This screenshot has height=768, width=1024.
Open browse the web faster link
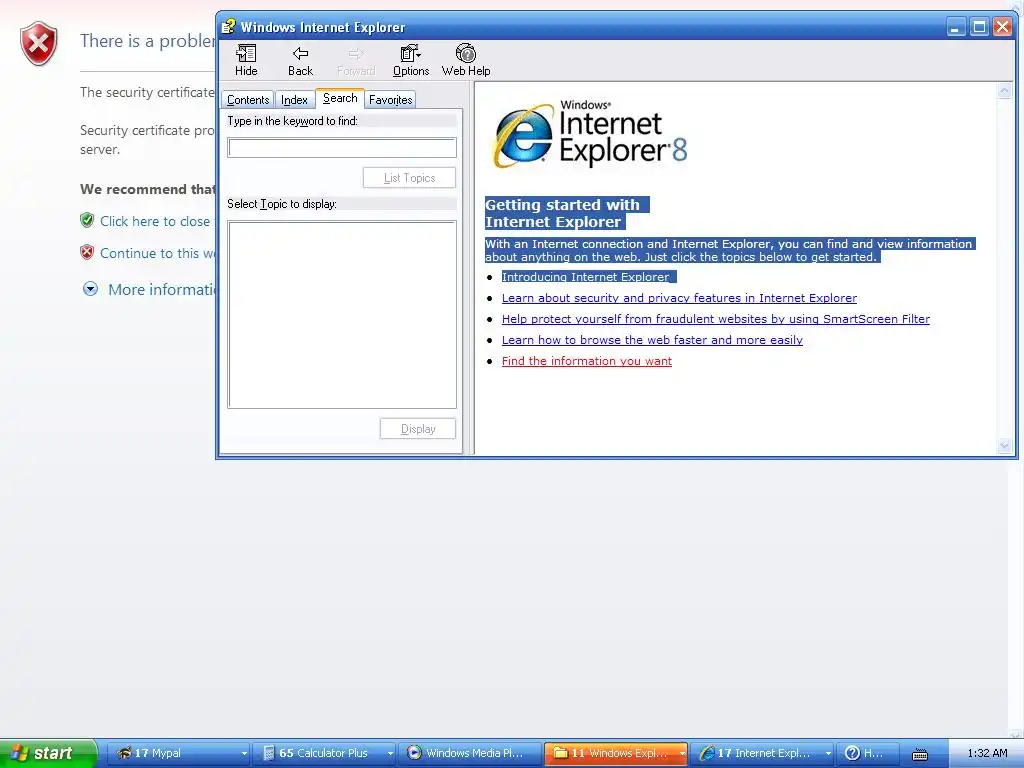point(652,340)
